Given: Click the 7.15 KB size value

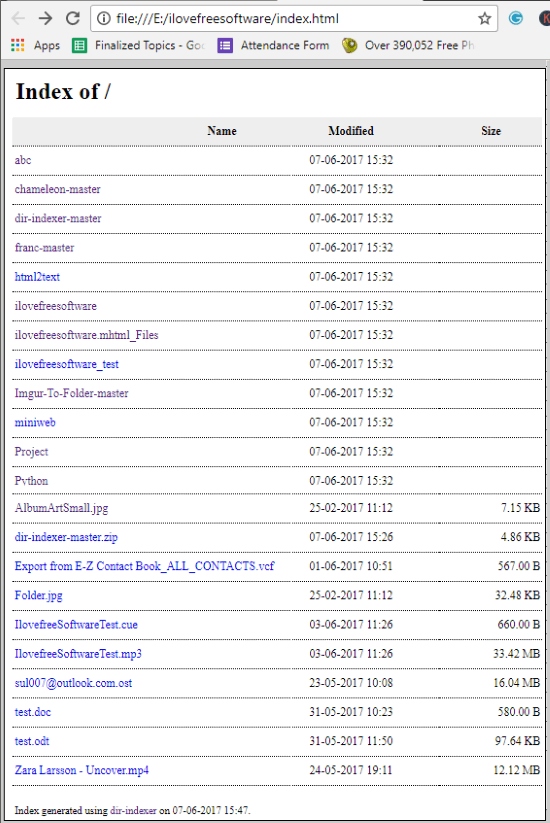Looking at the screenshot, I should 520,508.
